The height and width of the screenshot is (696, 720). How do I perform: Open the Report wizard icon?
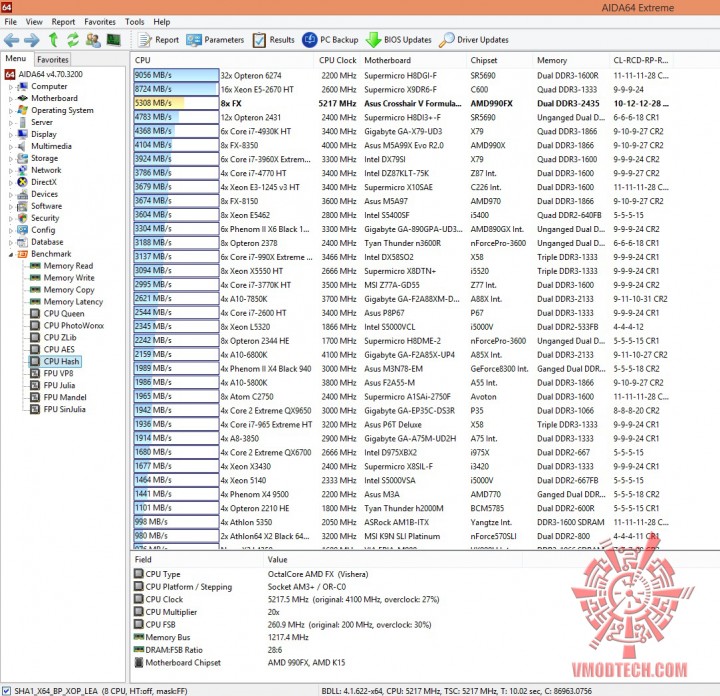[x=145, y=40]
